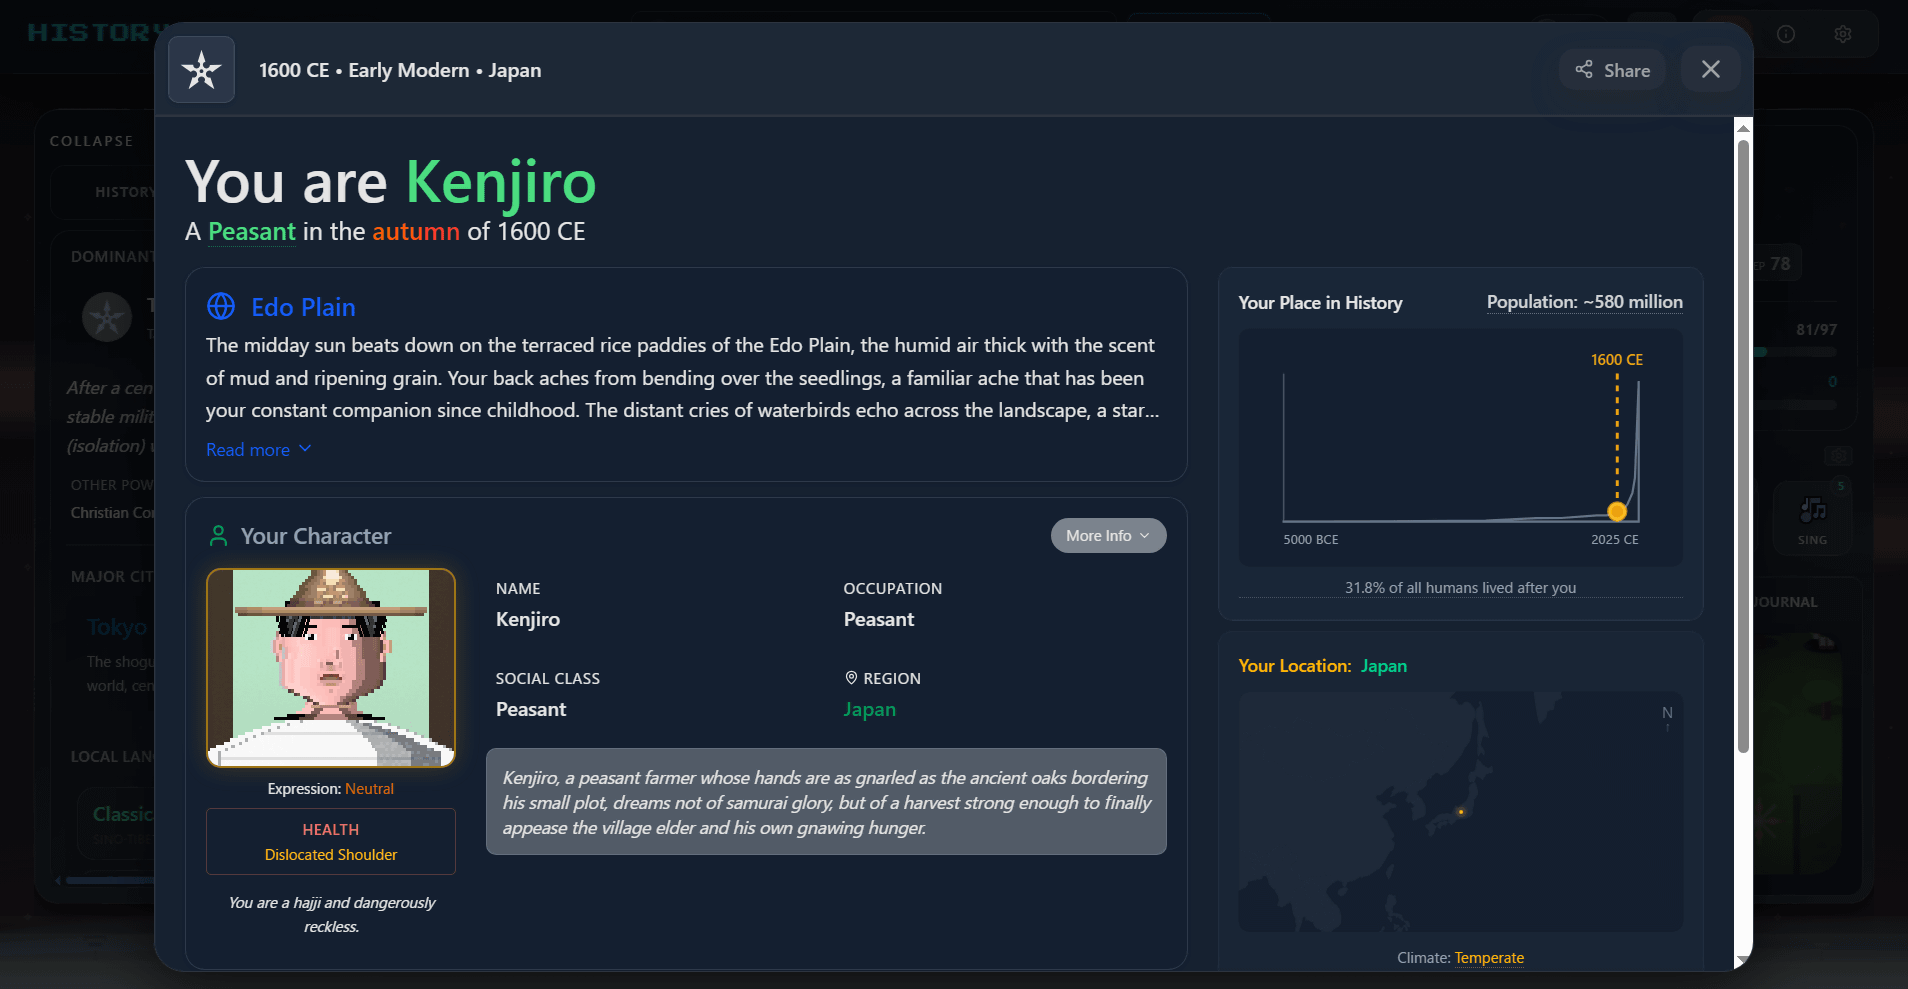
Task: Click the Peasant value under OCCUPATION
Action: (879, 619)
